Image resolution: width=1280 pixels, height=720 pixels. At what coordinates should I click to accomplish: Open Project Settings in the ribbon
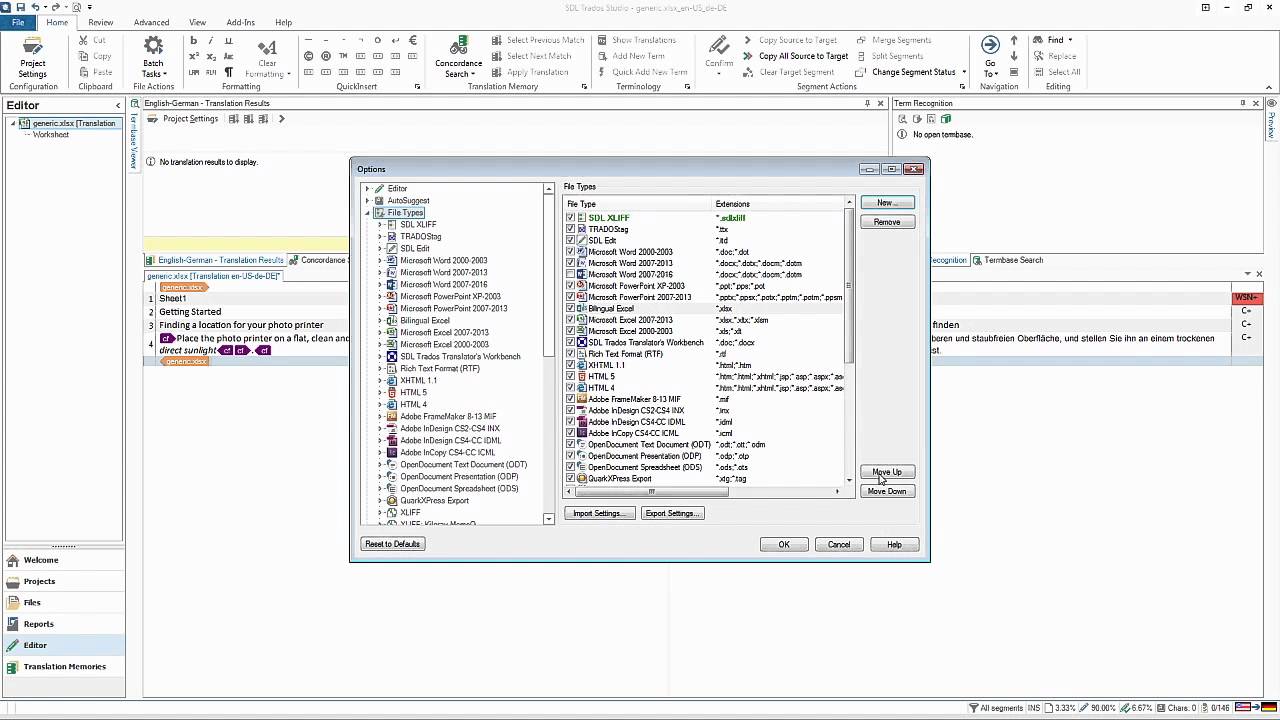point(32,57)
